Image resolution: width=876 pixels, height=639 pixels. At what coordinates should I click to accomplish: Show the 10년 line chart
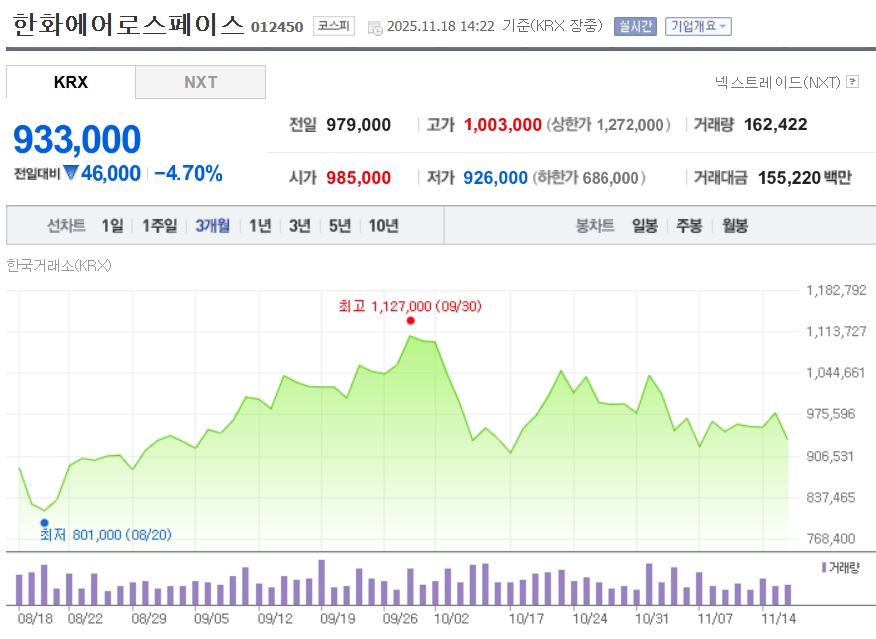point(383,226)
